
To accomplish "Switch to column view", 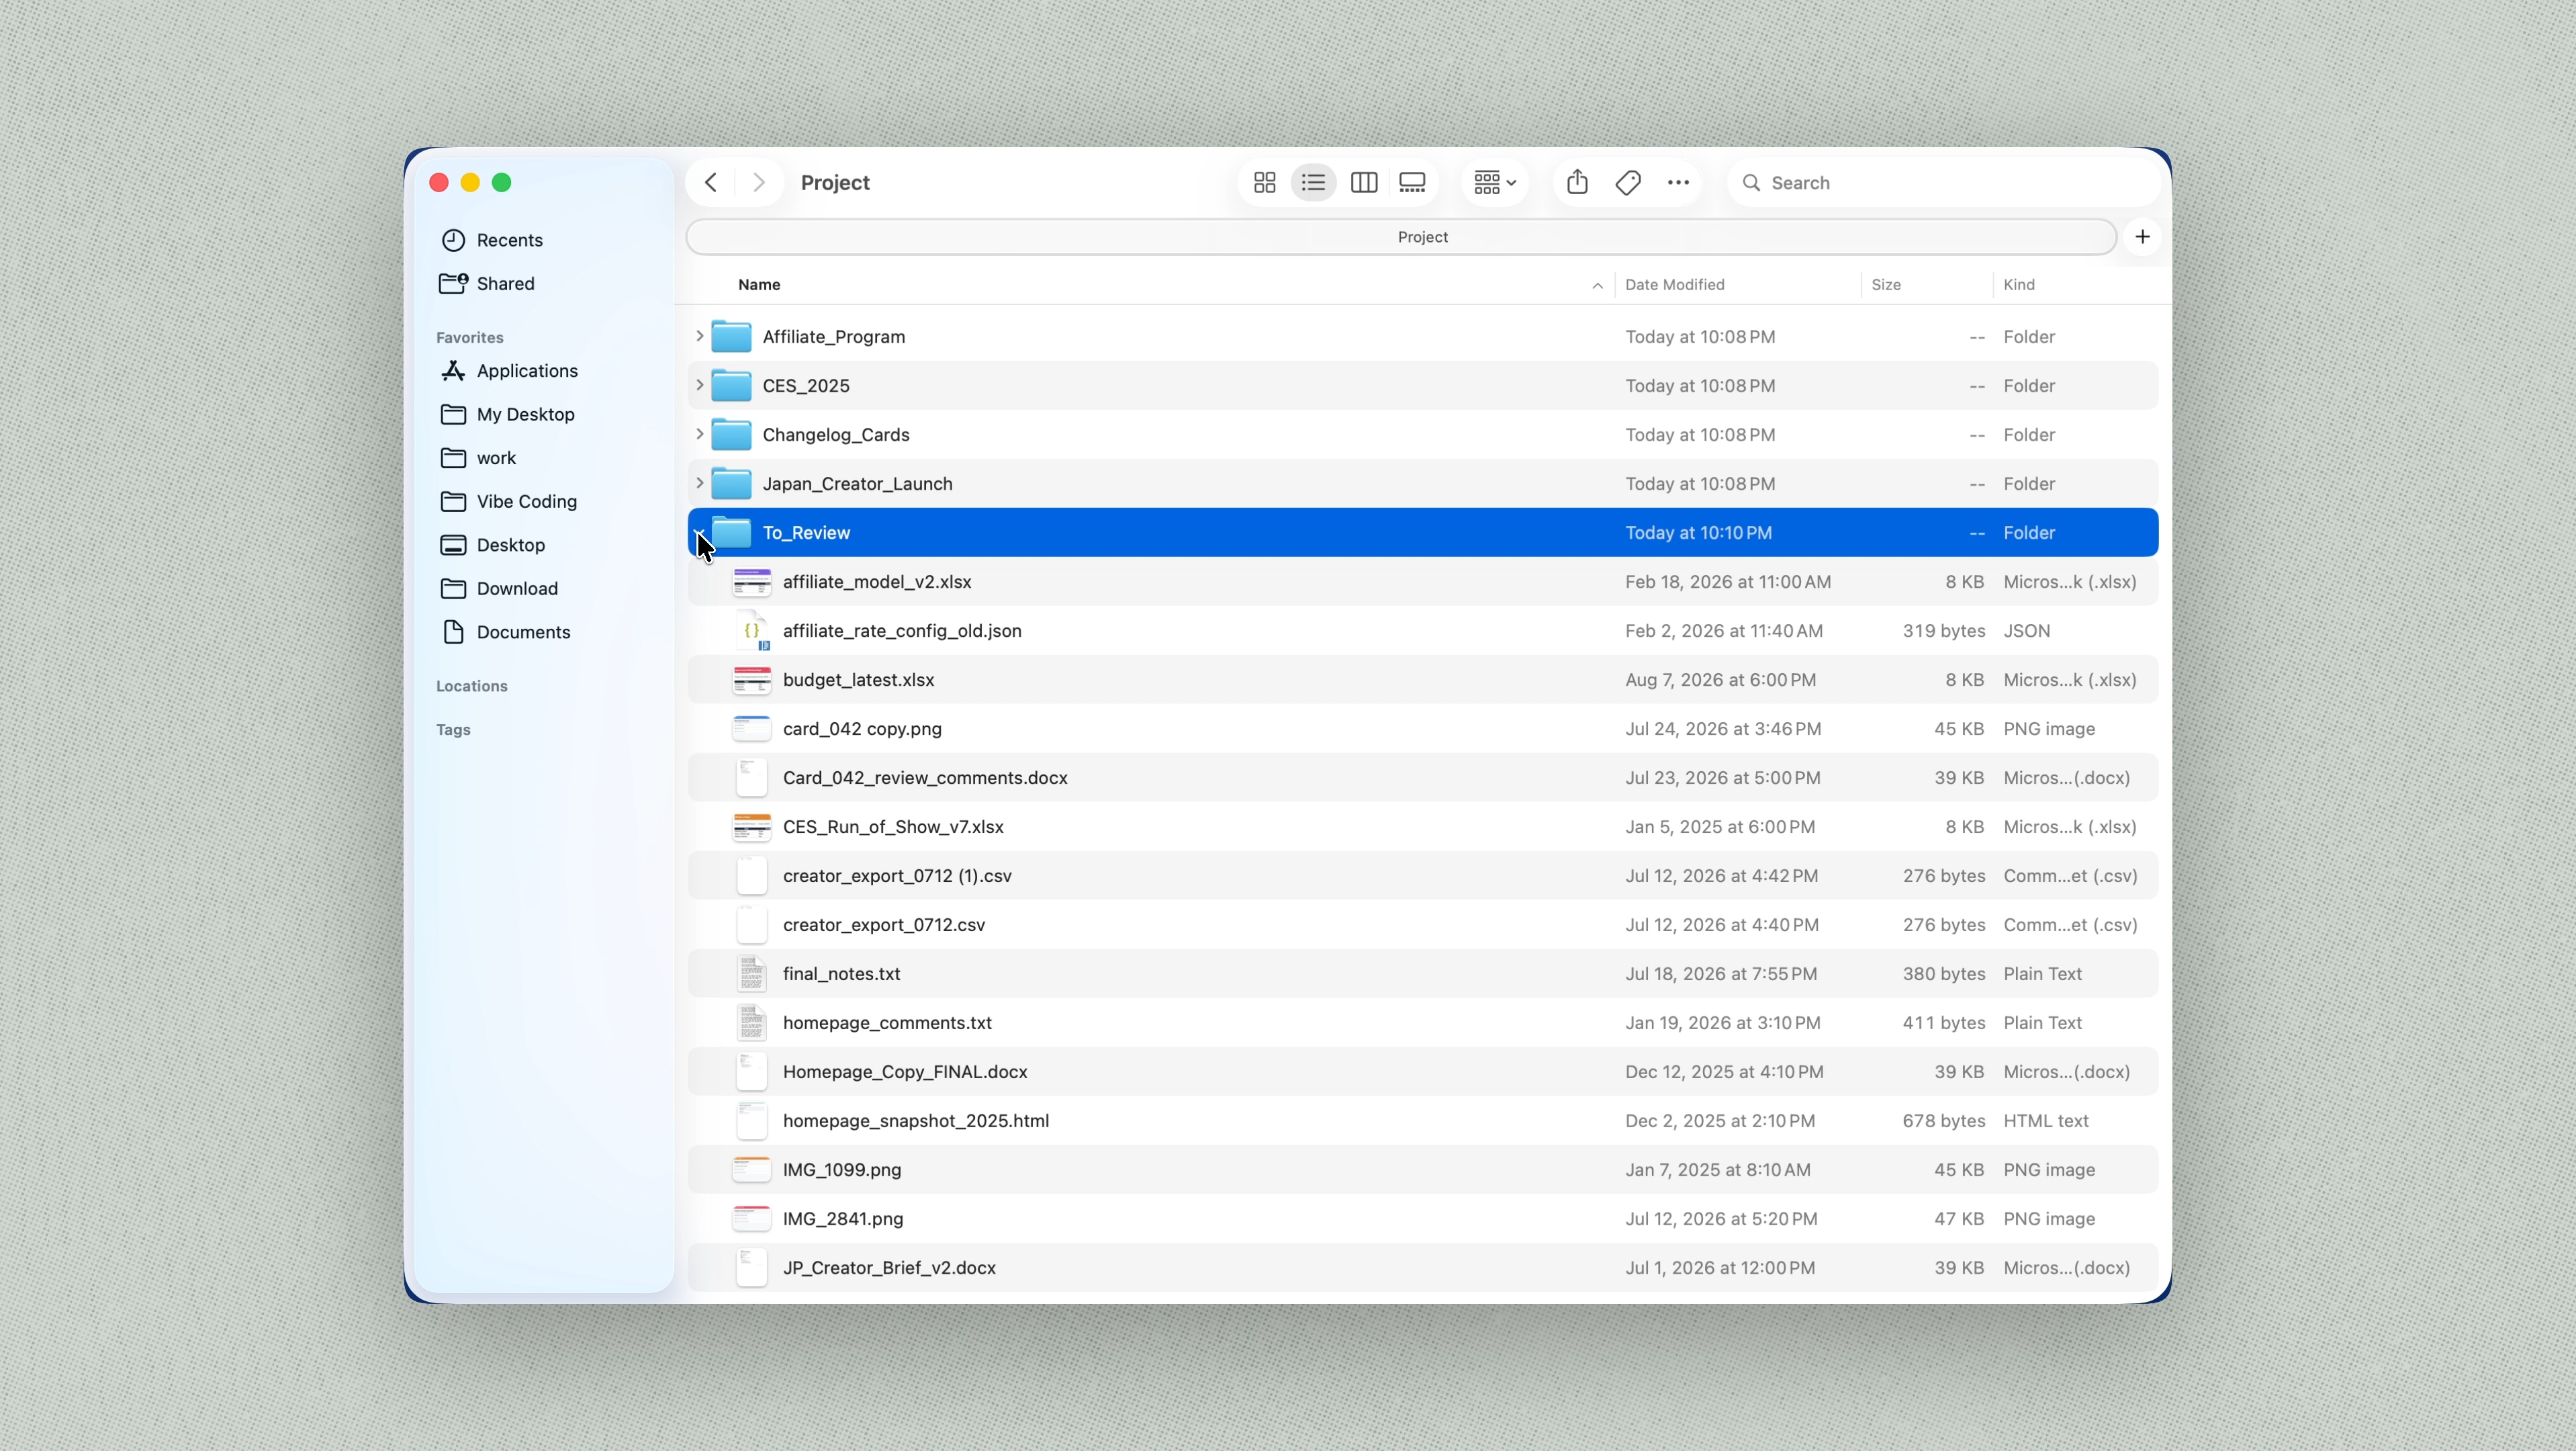I will coord(1364,182).
